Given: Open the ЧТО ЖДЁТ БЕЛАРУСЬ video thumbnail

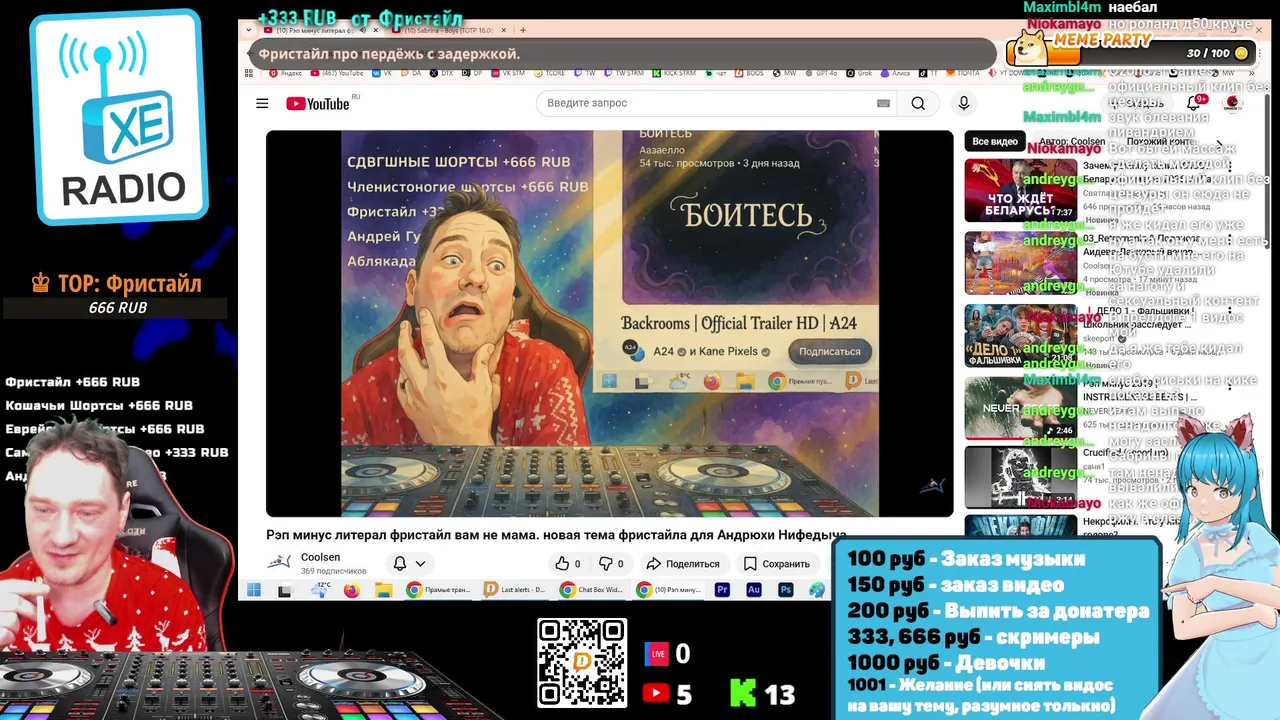Looking at the screenshot, I should 1020,190.
